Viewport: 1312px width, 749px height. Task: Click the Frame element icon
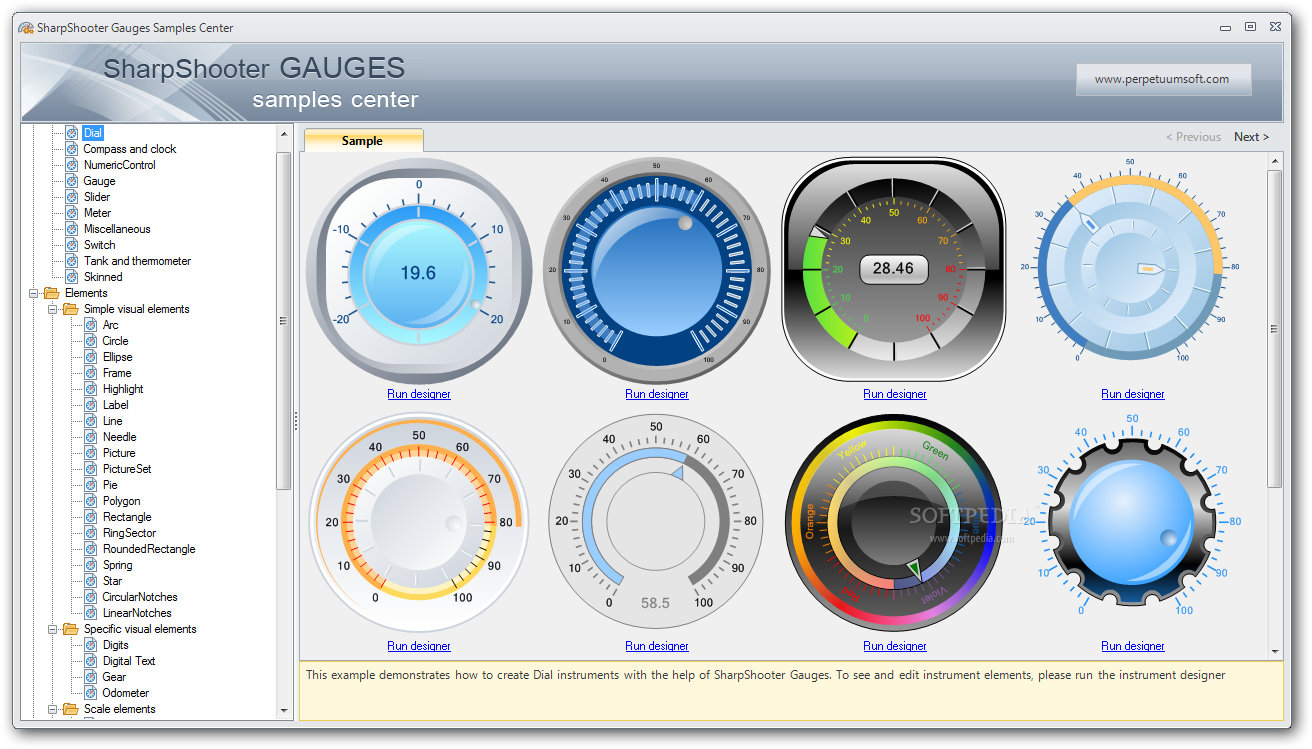[91, 373]
